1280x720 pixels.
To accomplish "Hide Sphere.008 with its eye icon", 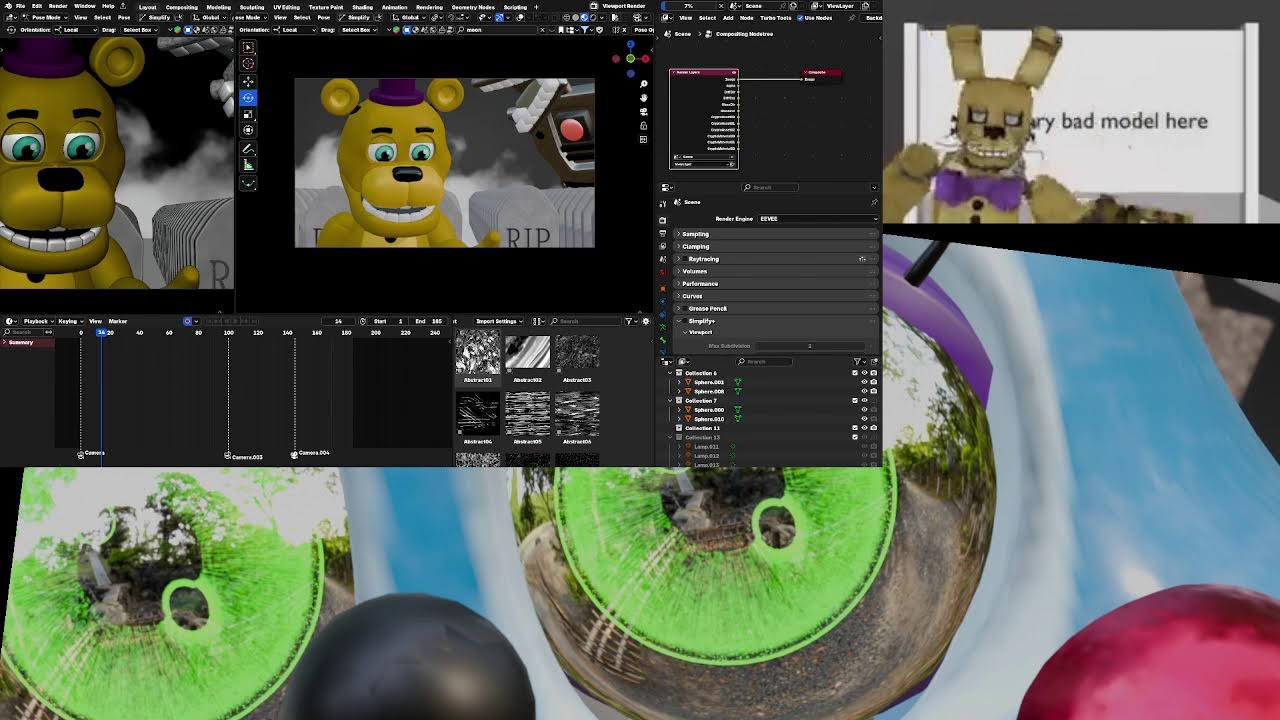I will (865, 391).
